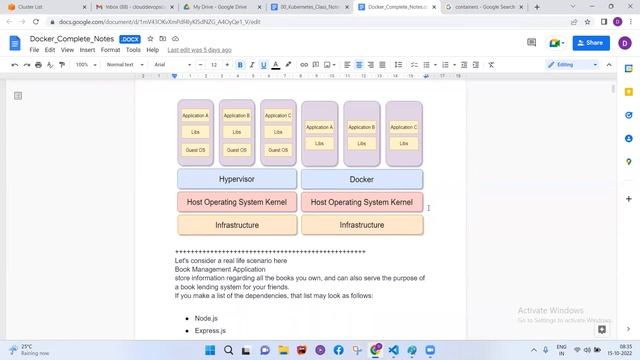
Task: Open the Editing mode dropdown
Action: (x=573, y=65)
